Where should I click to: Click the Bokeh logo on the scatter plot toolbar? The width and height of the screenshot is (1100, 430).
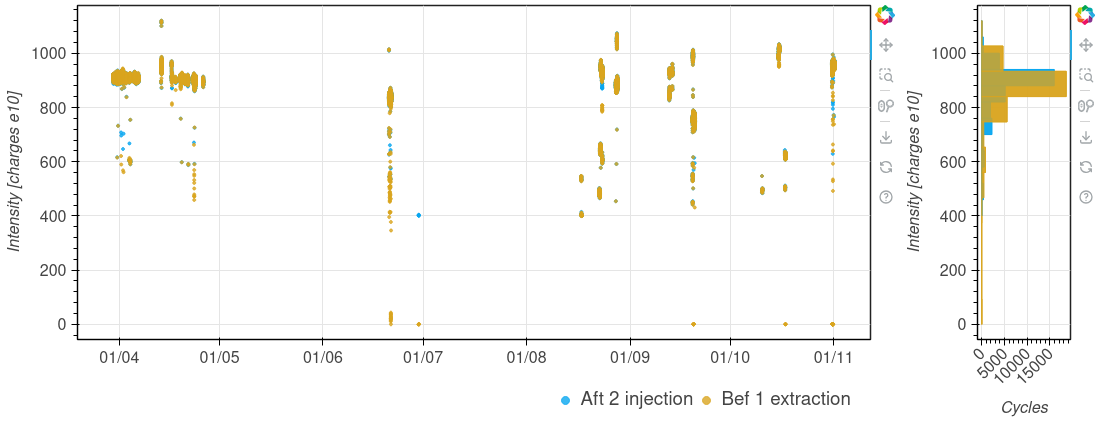pos(885,15)
